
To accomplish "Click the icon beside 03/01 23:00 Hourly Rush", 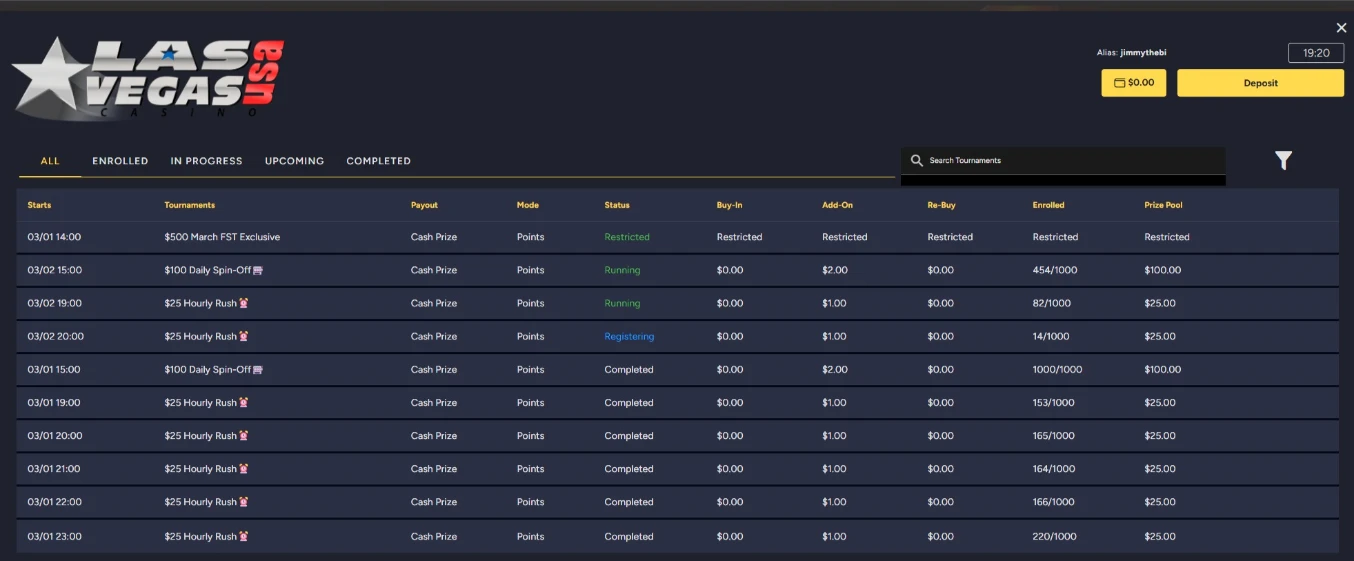I will pos(243,536).
